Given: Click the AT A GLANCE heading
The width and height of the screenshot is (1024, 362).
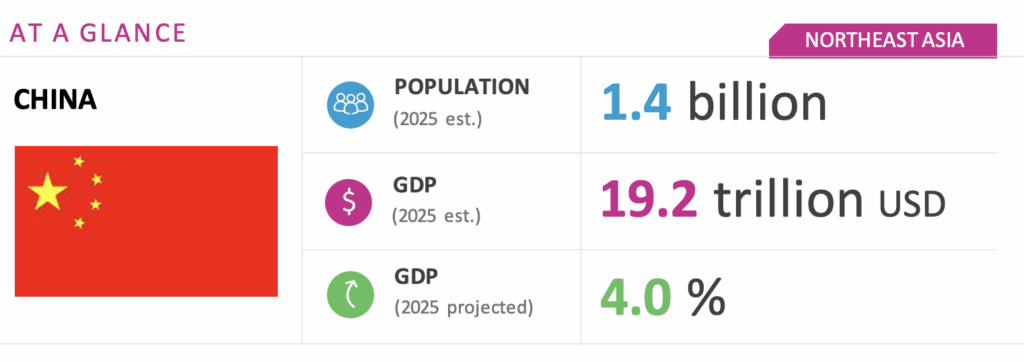Looking at the screenshot, I should click(x=98, y=33).
